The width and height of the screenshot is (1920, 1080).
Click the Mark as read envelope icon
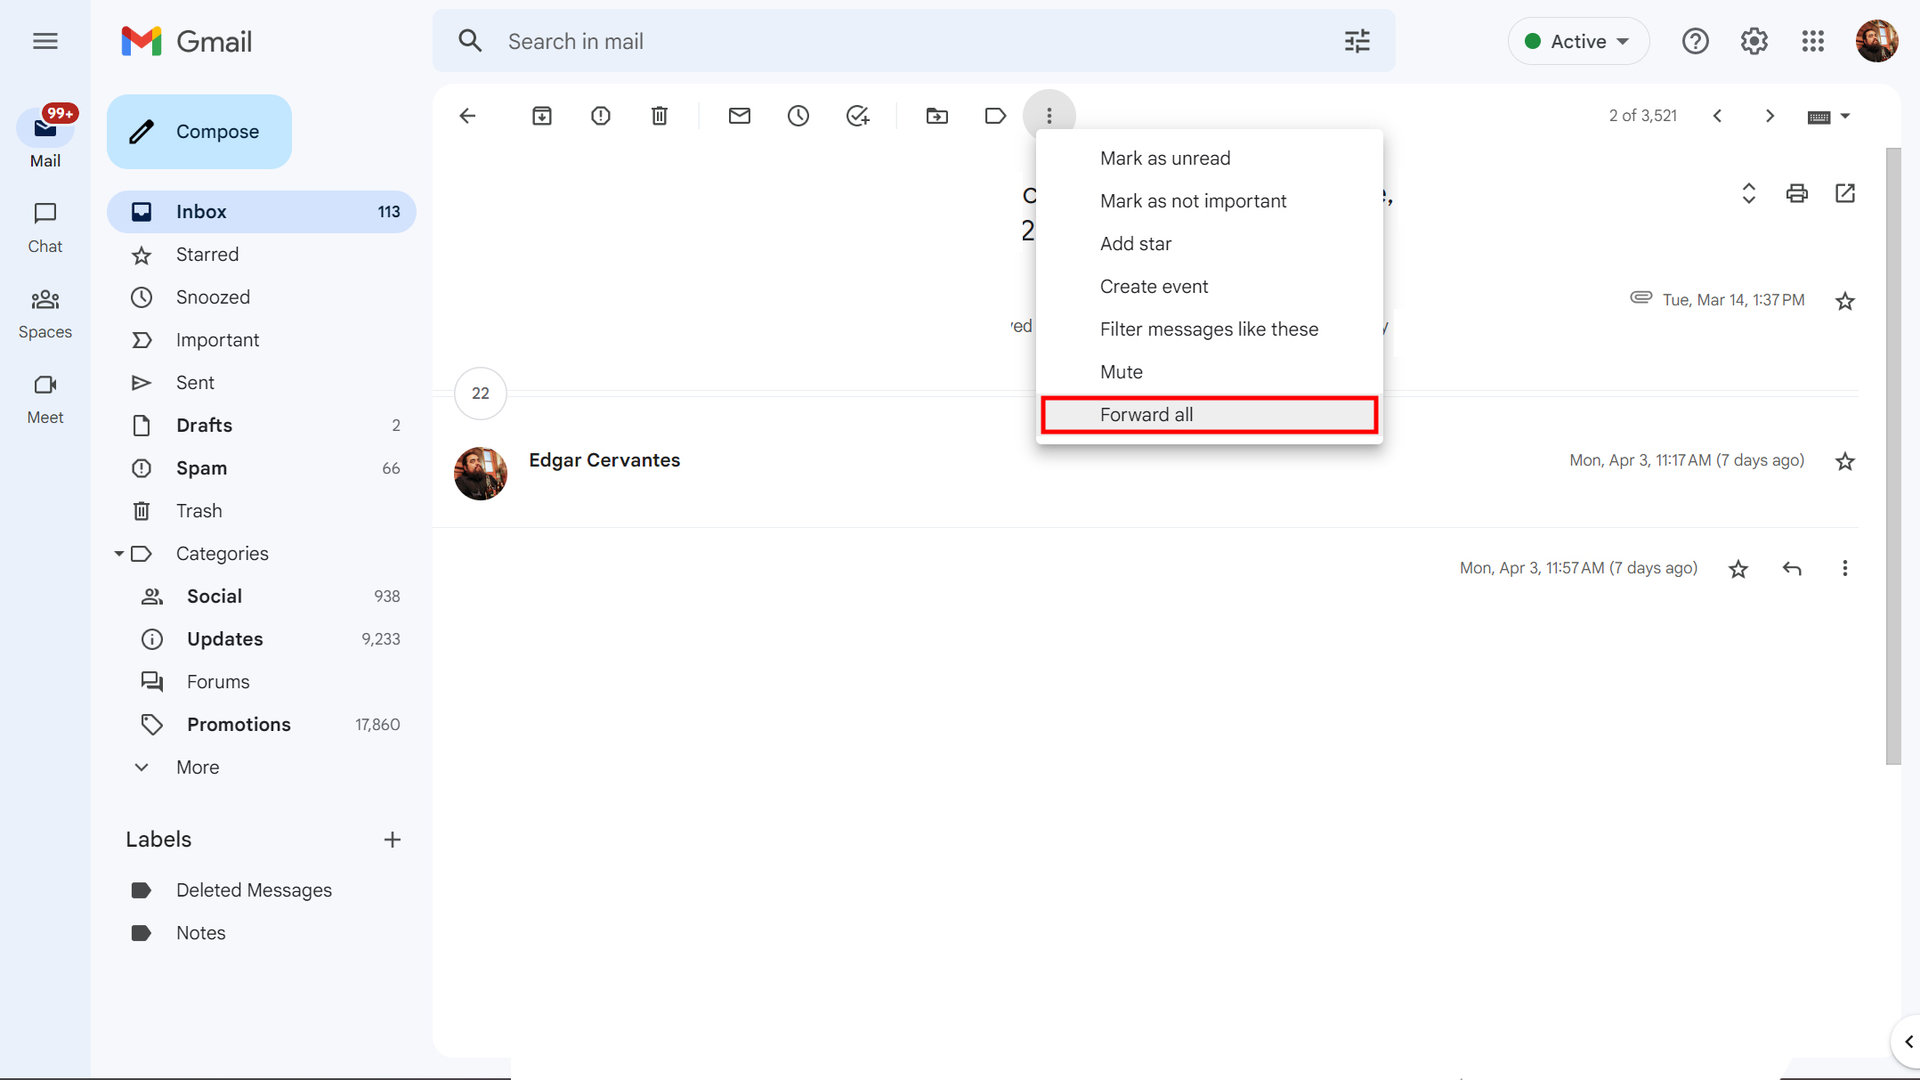[738, 115]
